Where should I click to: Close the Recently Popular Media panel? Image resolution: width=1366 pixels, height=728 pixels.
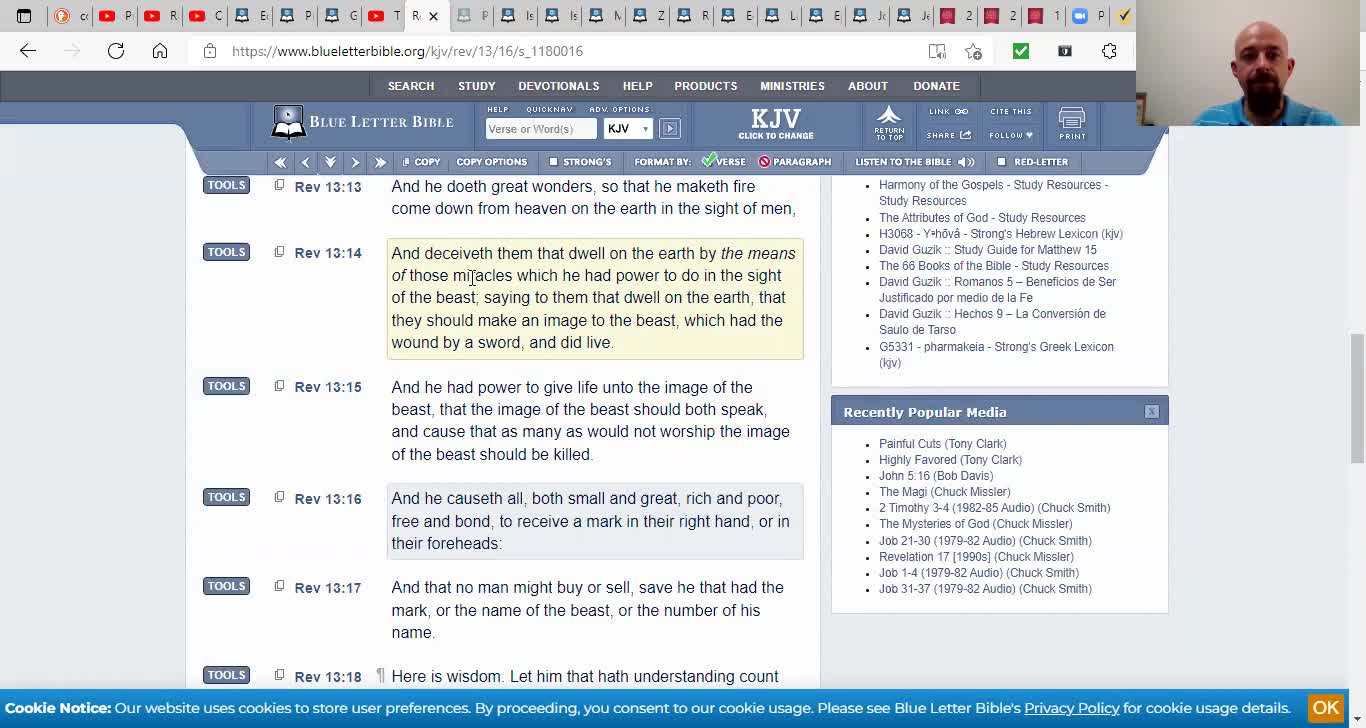1152,412
